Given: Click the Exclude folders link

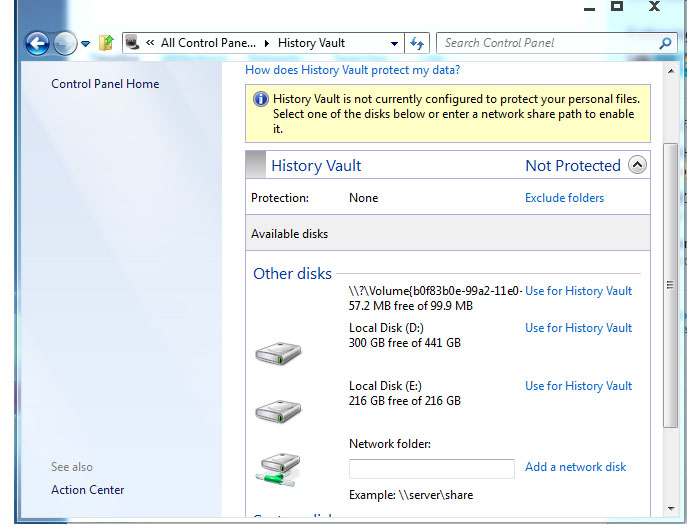Looking at the screenshot, I should pyautogui.click(x=564, y=198).
